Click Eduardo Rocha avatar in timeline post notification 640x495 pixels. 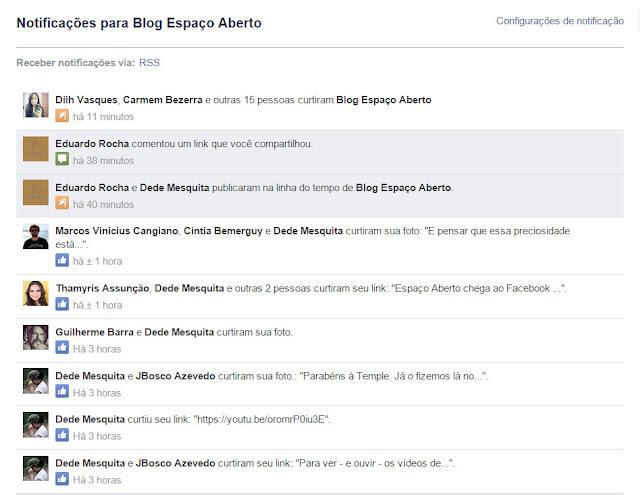pos(36,192)
